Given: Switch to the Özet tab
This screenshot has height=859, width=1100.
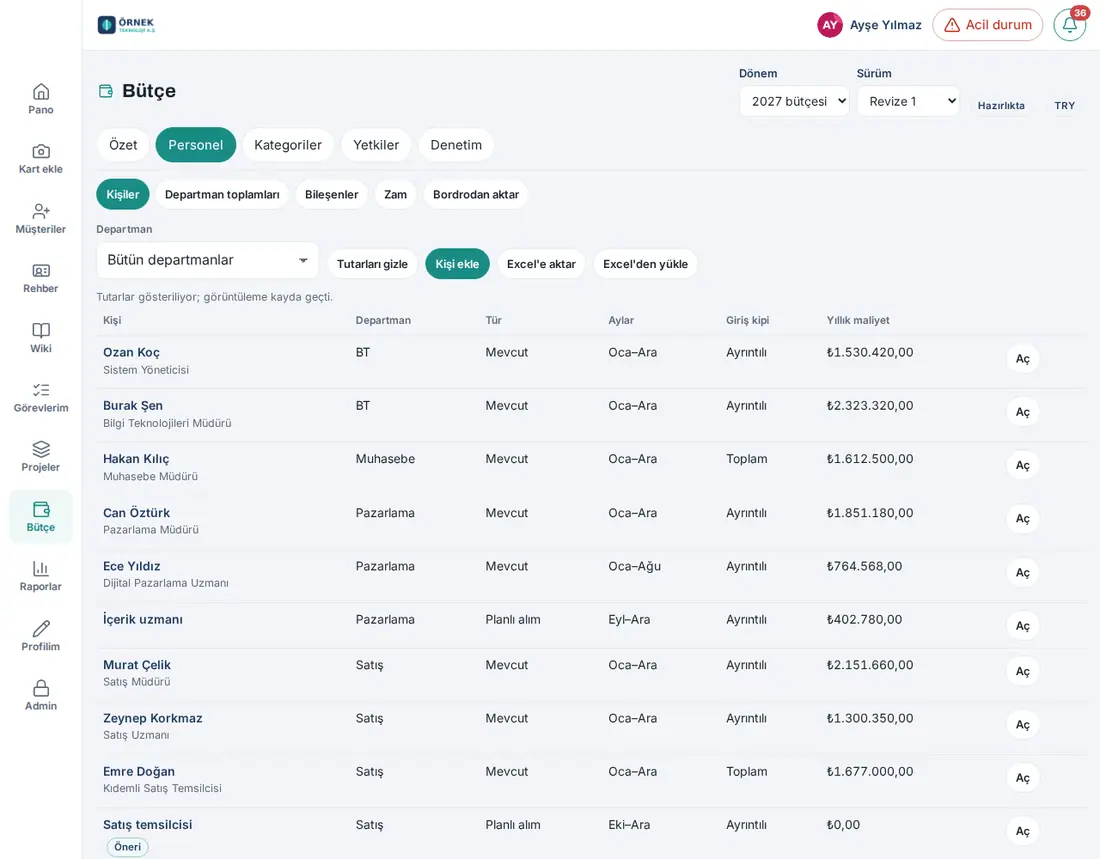Looking at the screenshot, I should click(123, 145).
